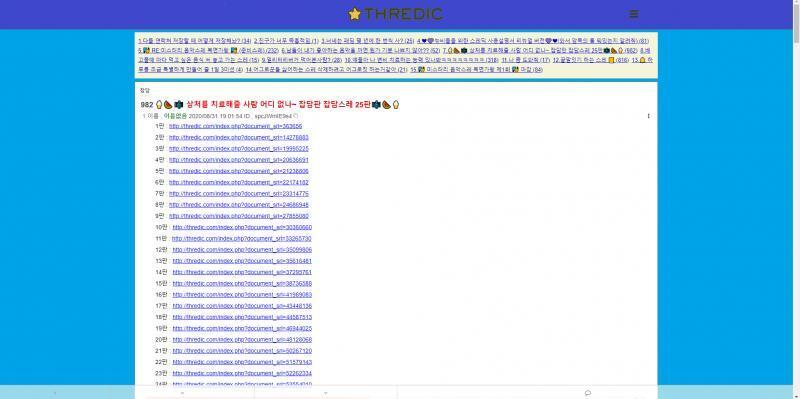Open top-list thread 12 with (816) replies
800x399 pixels.
click(591, 60)
